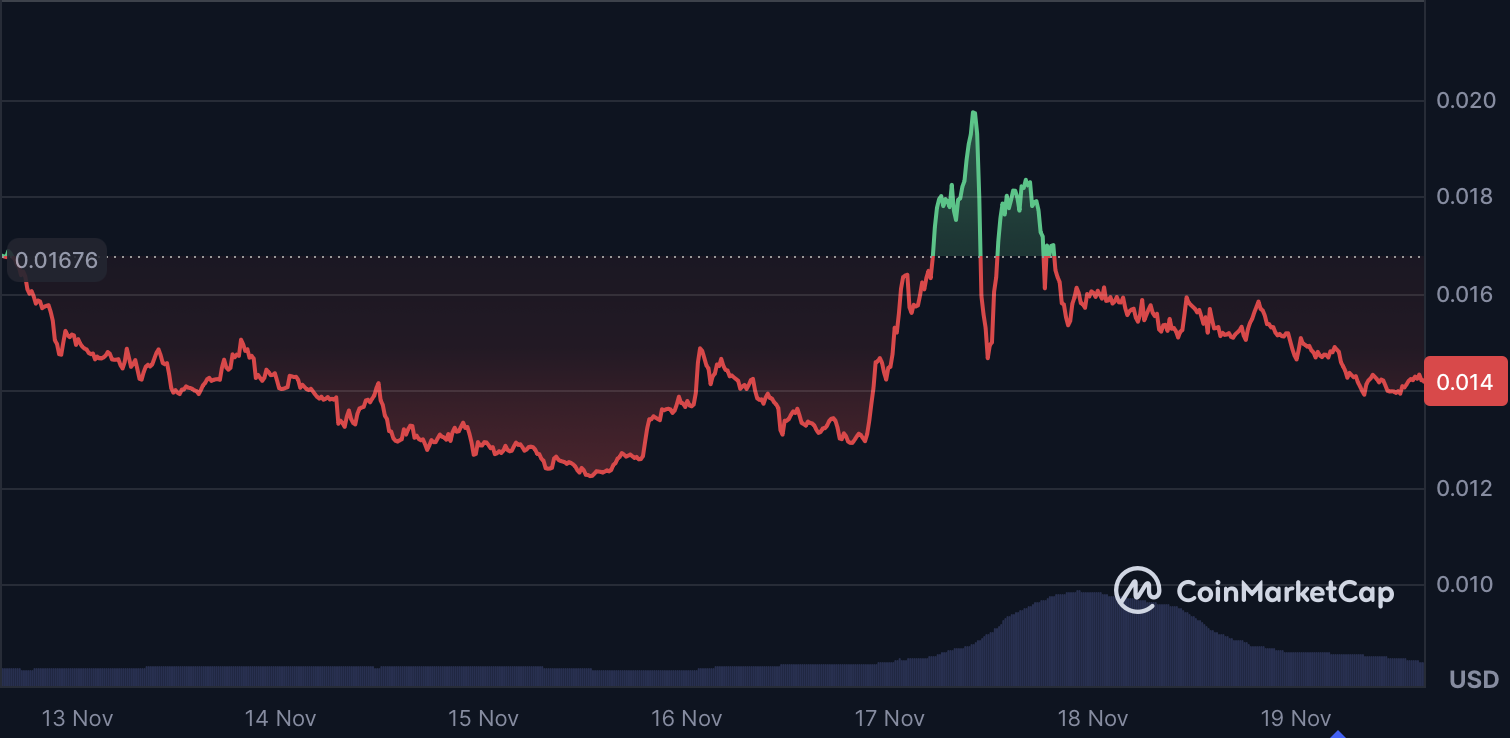Click the USD currency label

(1474, 680)
